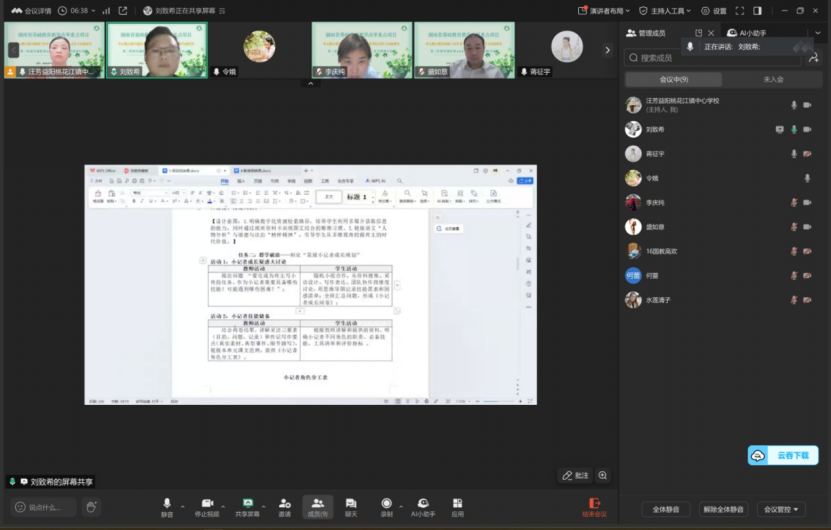Unmute 李庆纯's microphone

794,202
